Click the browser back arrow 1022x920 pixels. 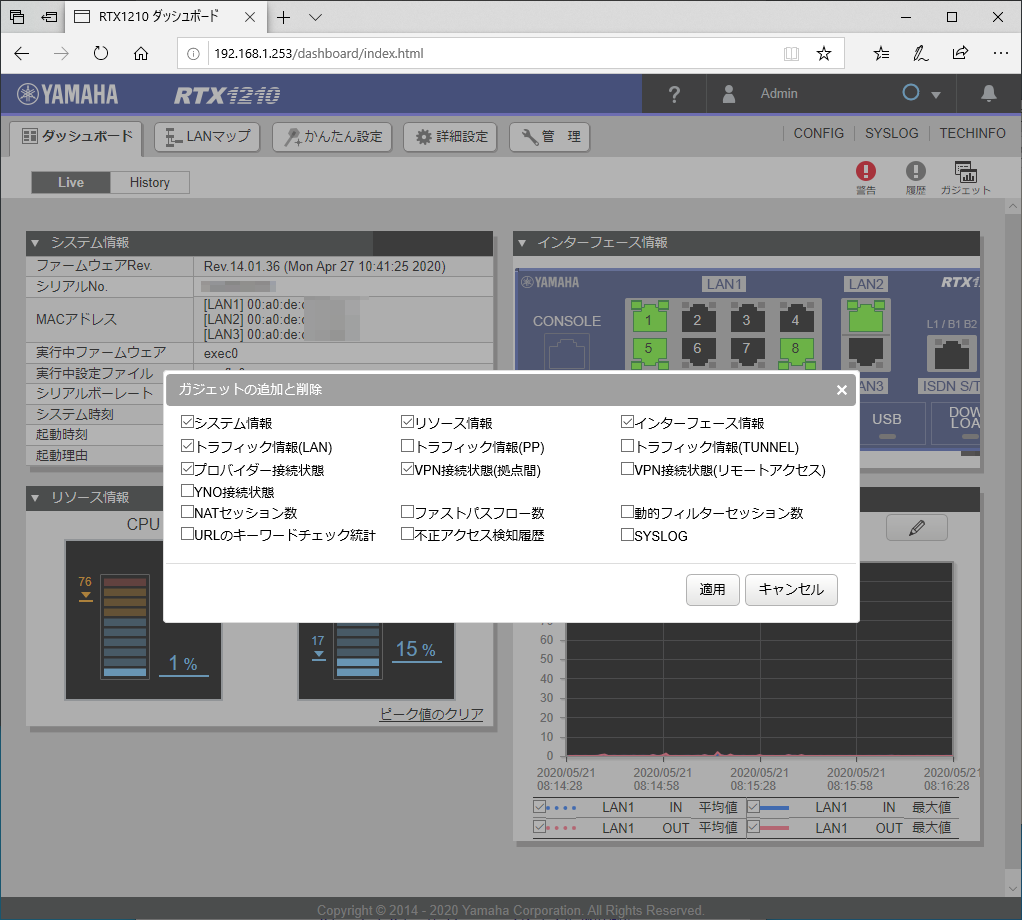click(x=22, y=53)
